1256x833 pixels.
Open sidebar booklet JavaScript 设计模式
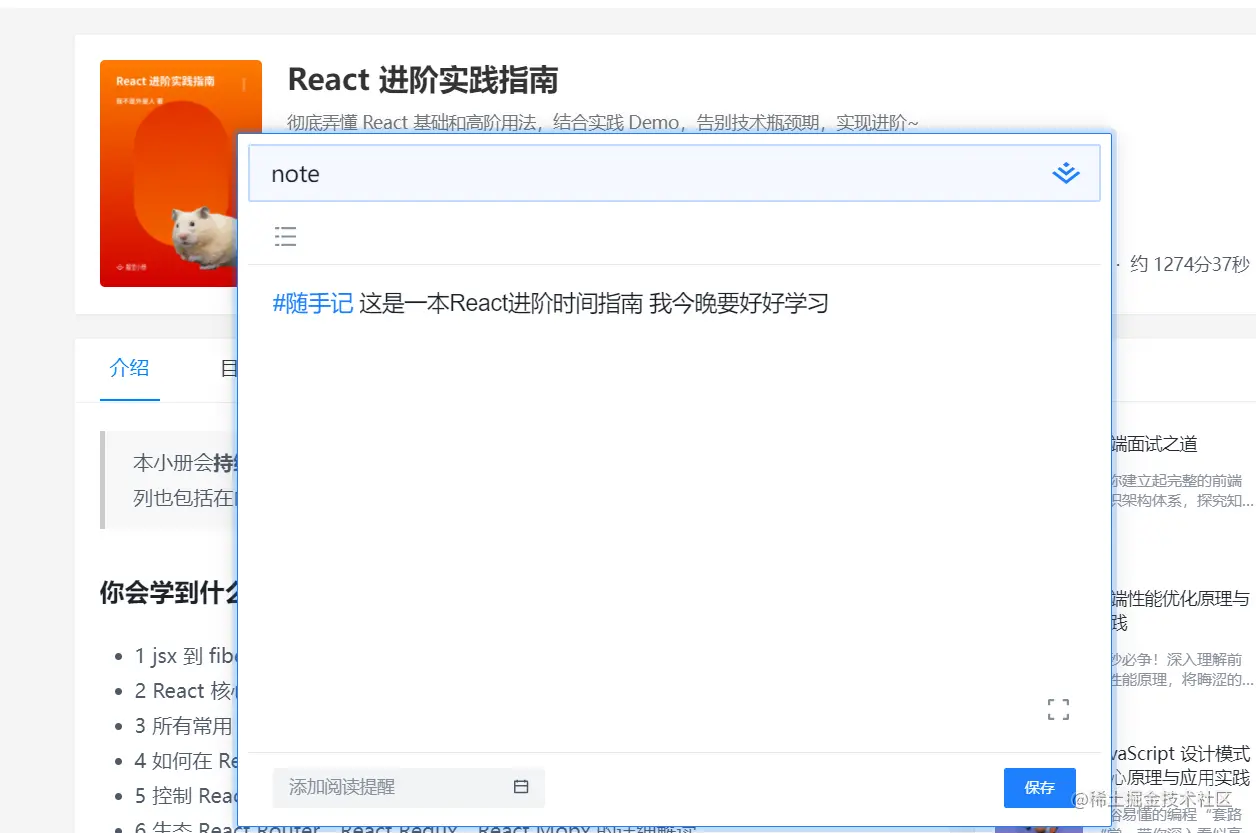point(1180,753)
